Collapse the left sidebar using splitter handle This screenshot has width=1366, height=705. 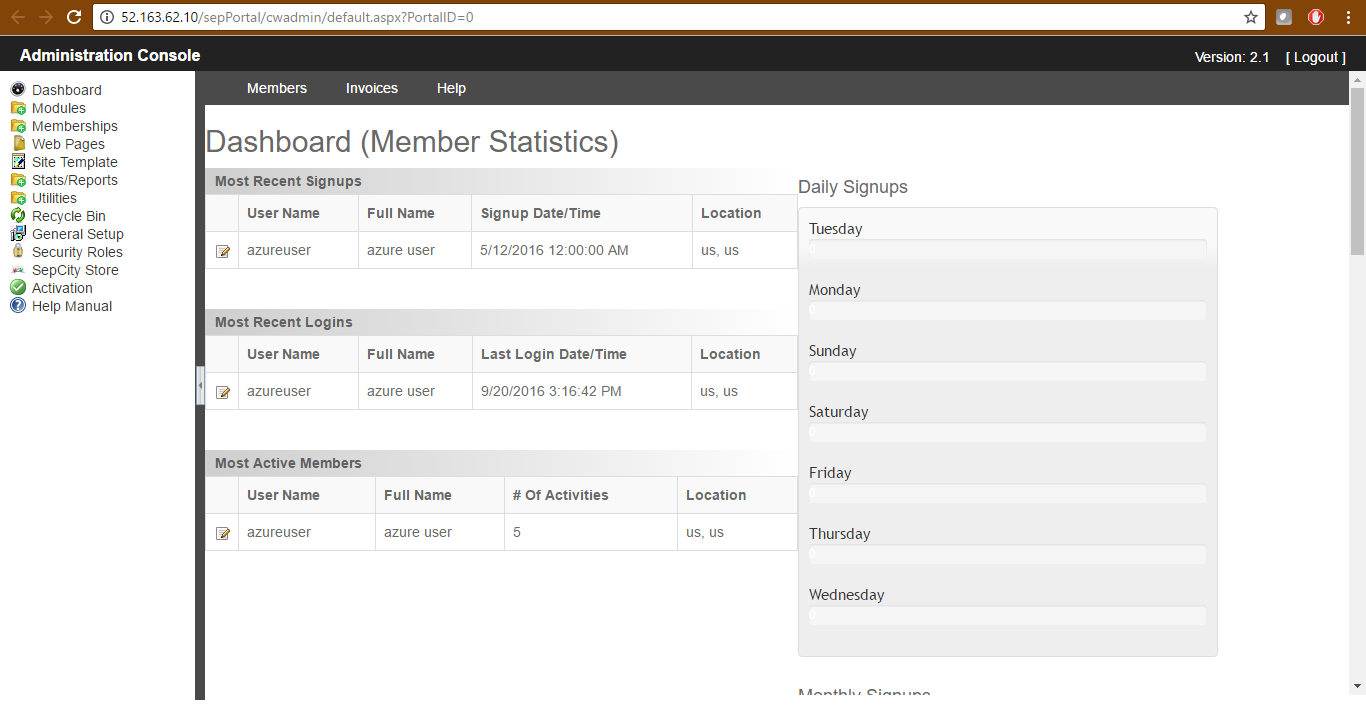[200, 385]
